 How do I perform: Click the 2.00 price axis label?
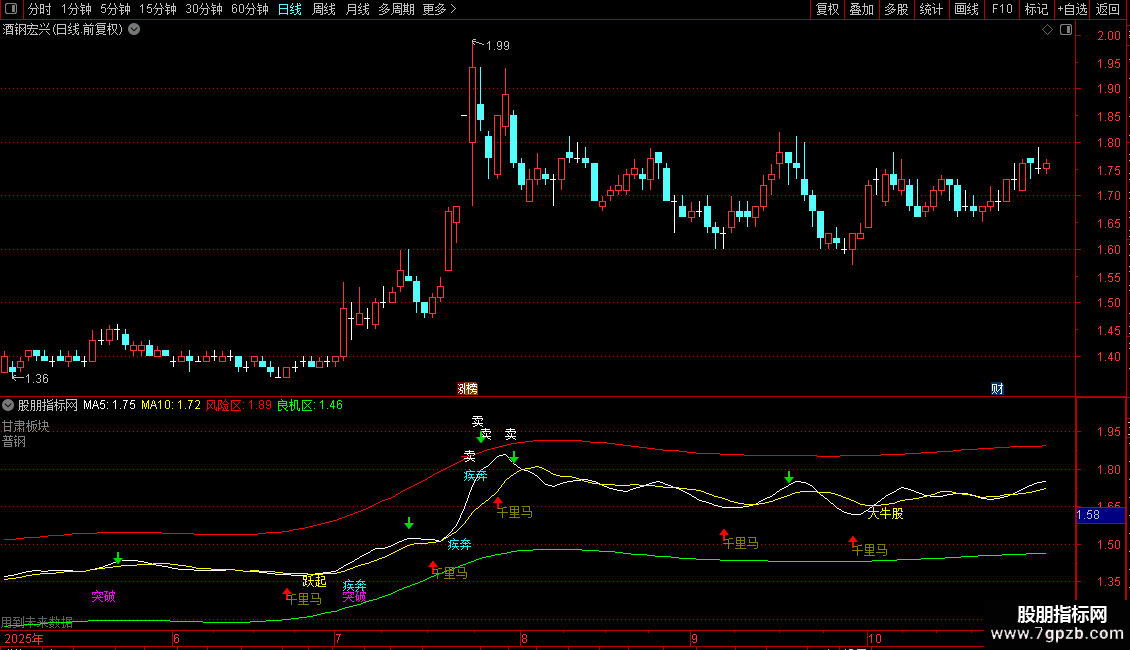1109,36
